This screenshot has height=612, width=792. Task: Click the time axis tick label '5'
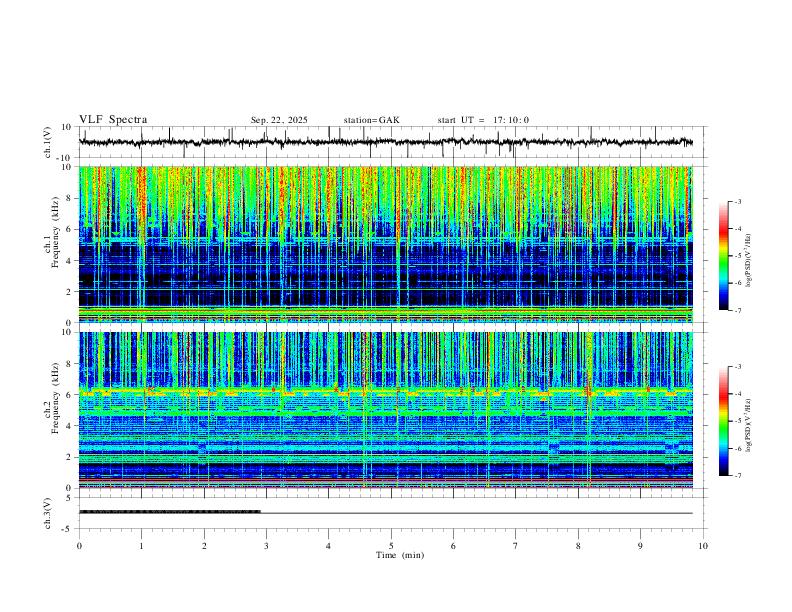coord(391,546)
